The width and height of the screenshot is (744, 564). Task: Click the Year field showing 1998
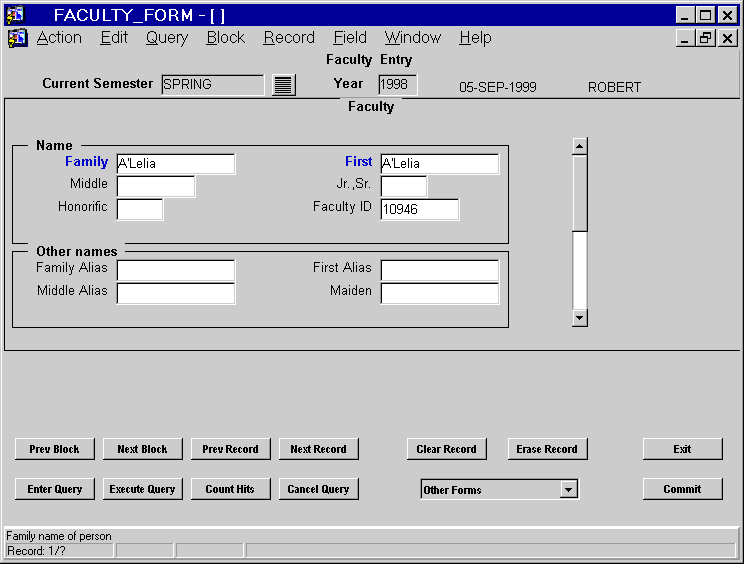(398, 85)
